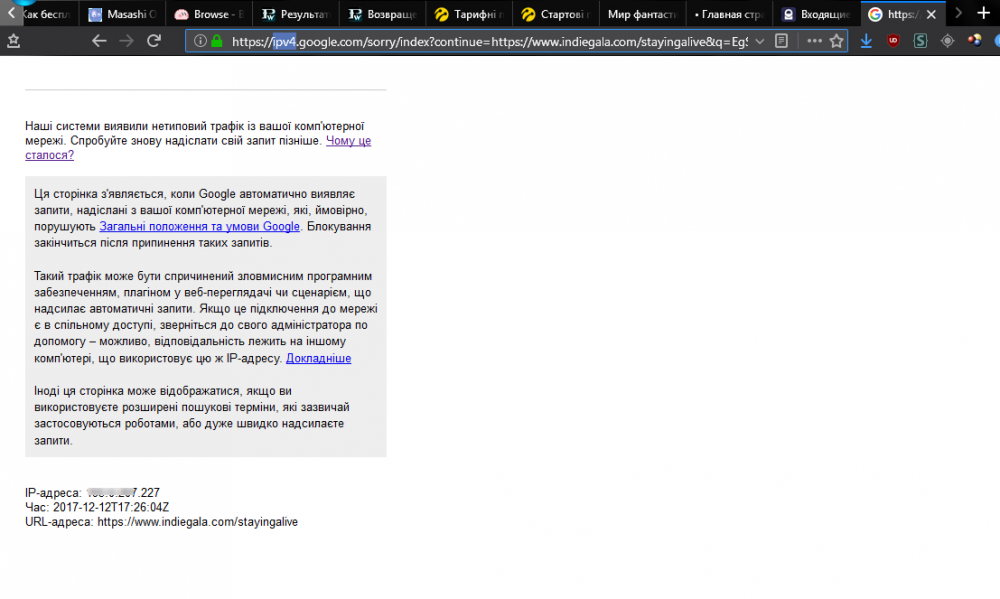Click the green secure connection padlock
The height and width of the screenshot is (599, 1000).
pyautogui.click(x=217, y=41)
